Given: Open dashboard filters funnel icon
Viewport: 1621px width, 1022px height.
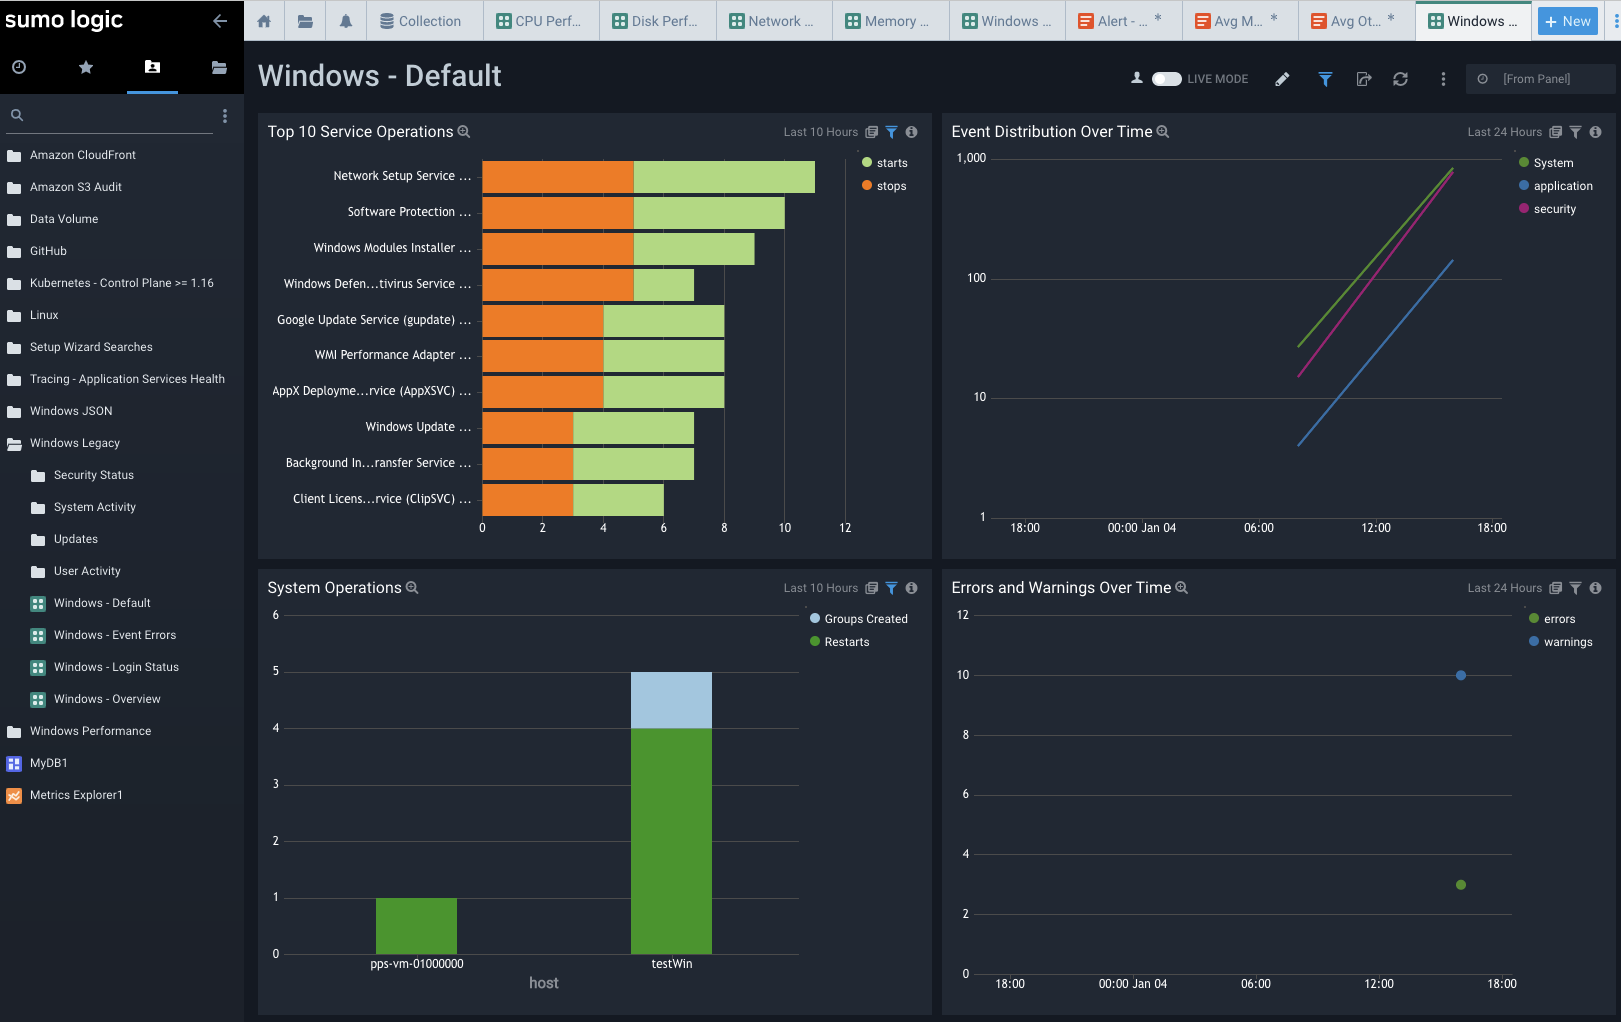Looking at the screenshot, I should click(x=1325, y=79).
